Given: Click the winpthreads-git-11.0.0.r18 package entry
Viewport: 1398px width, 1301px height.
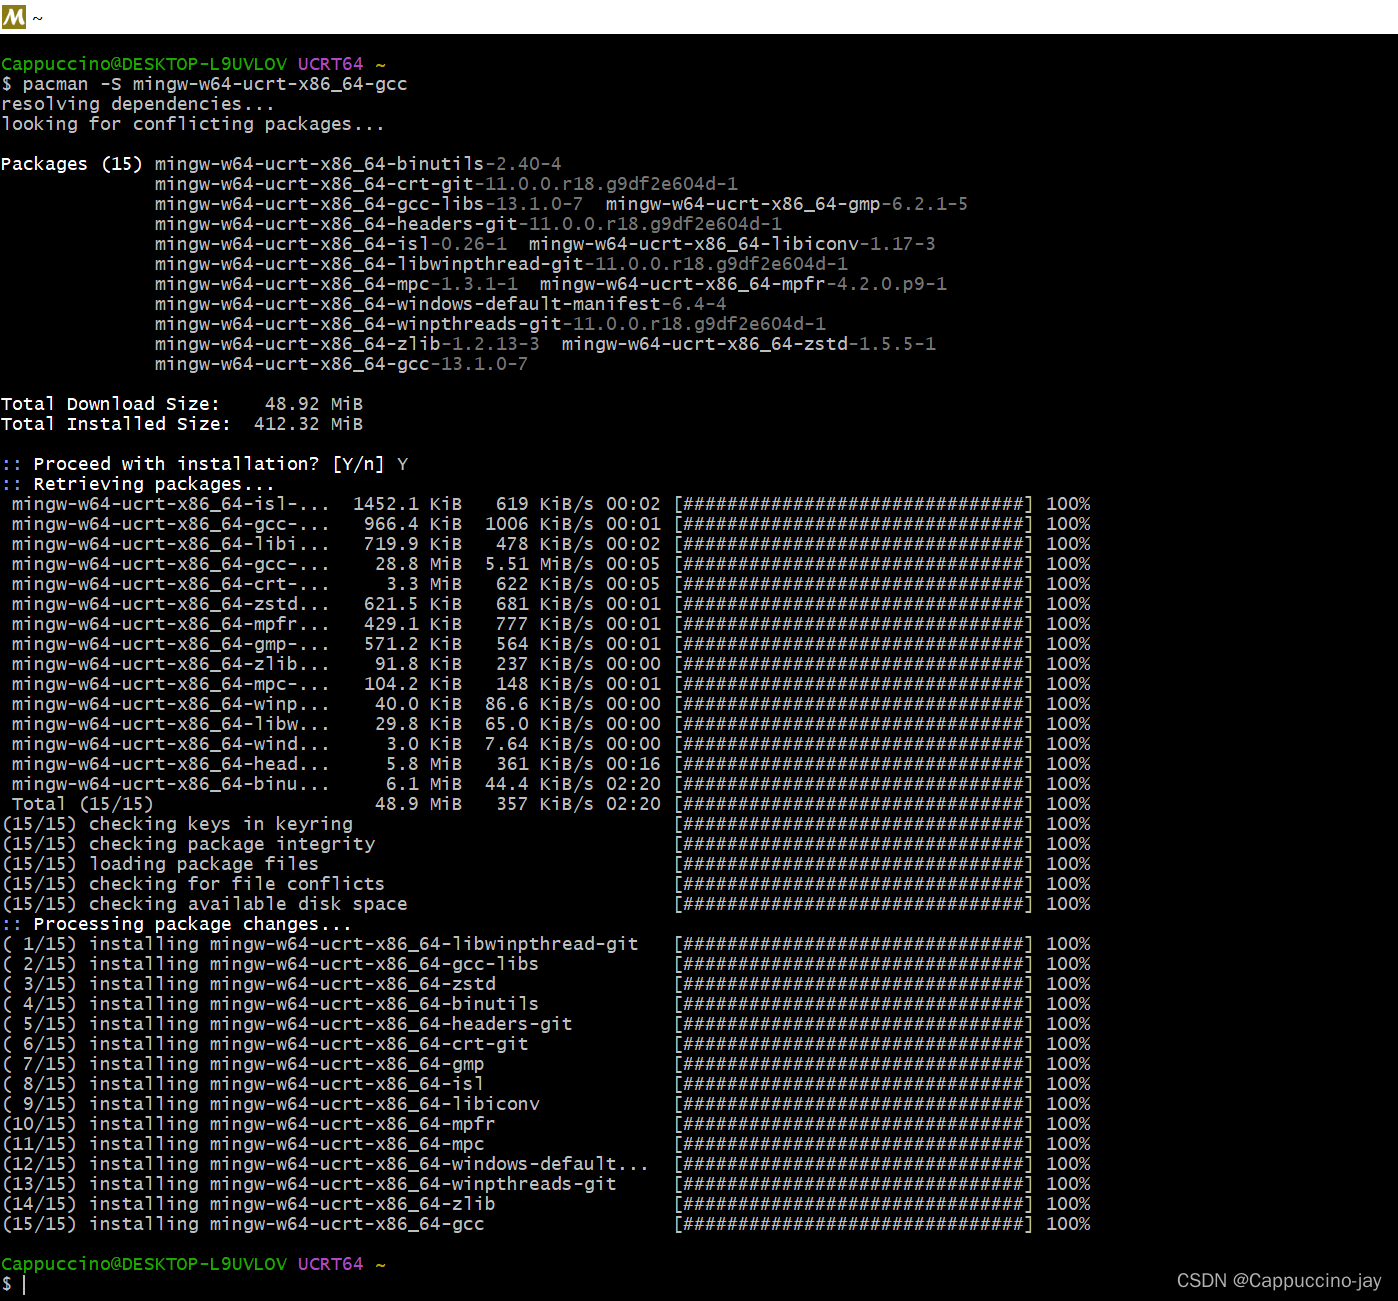Looking at the screenshot, I should (490, 324).
